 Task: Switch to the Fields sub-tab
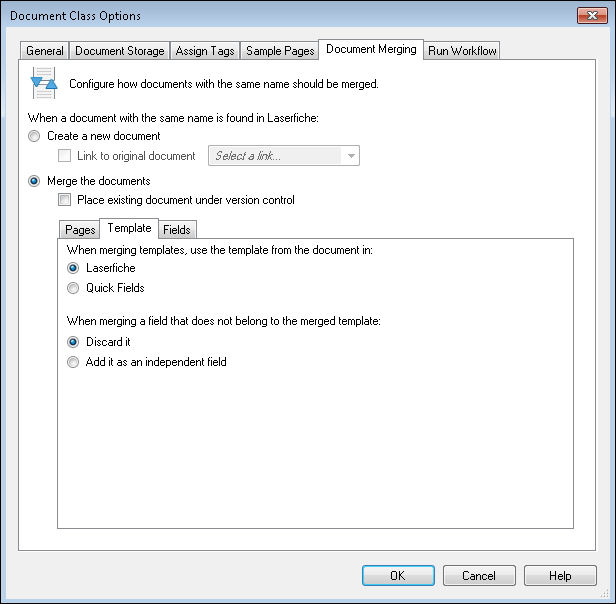pyautogui.click(x=177, y=229)
